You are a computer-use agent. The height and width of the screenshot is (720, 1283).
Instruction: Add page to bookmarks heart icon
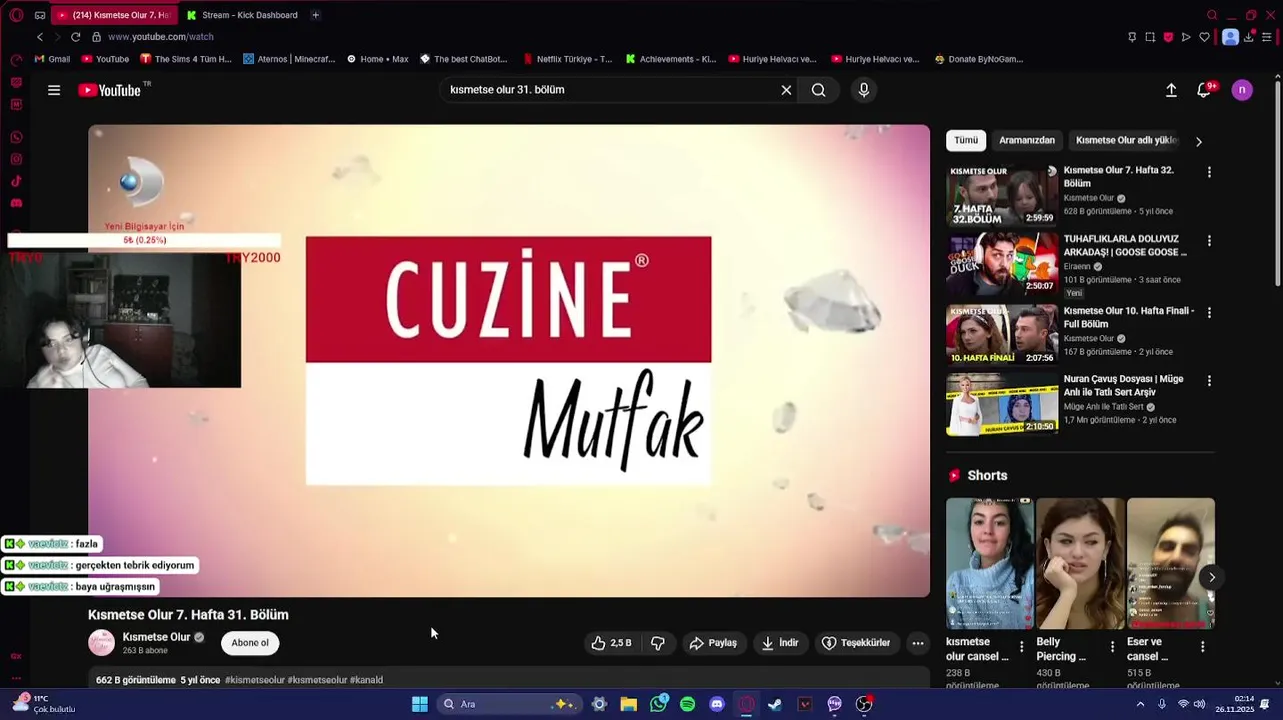[x=1204, y=37]
